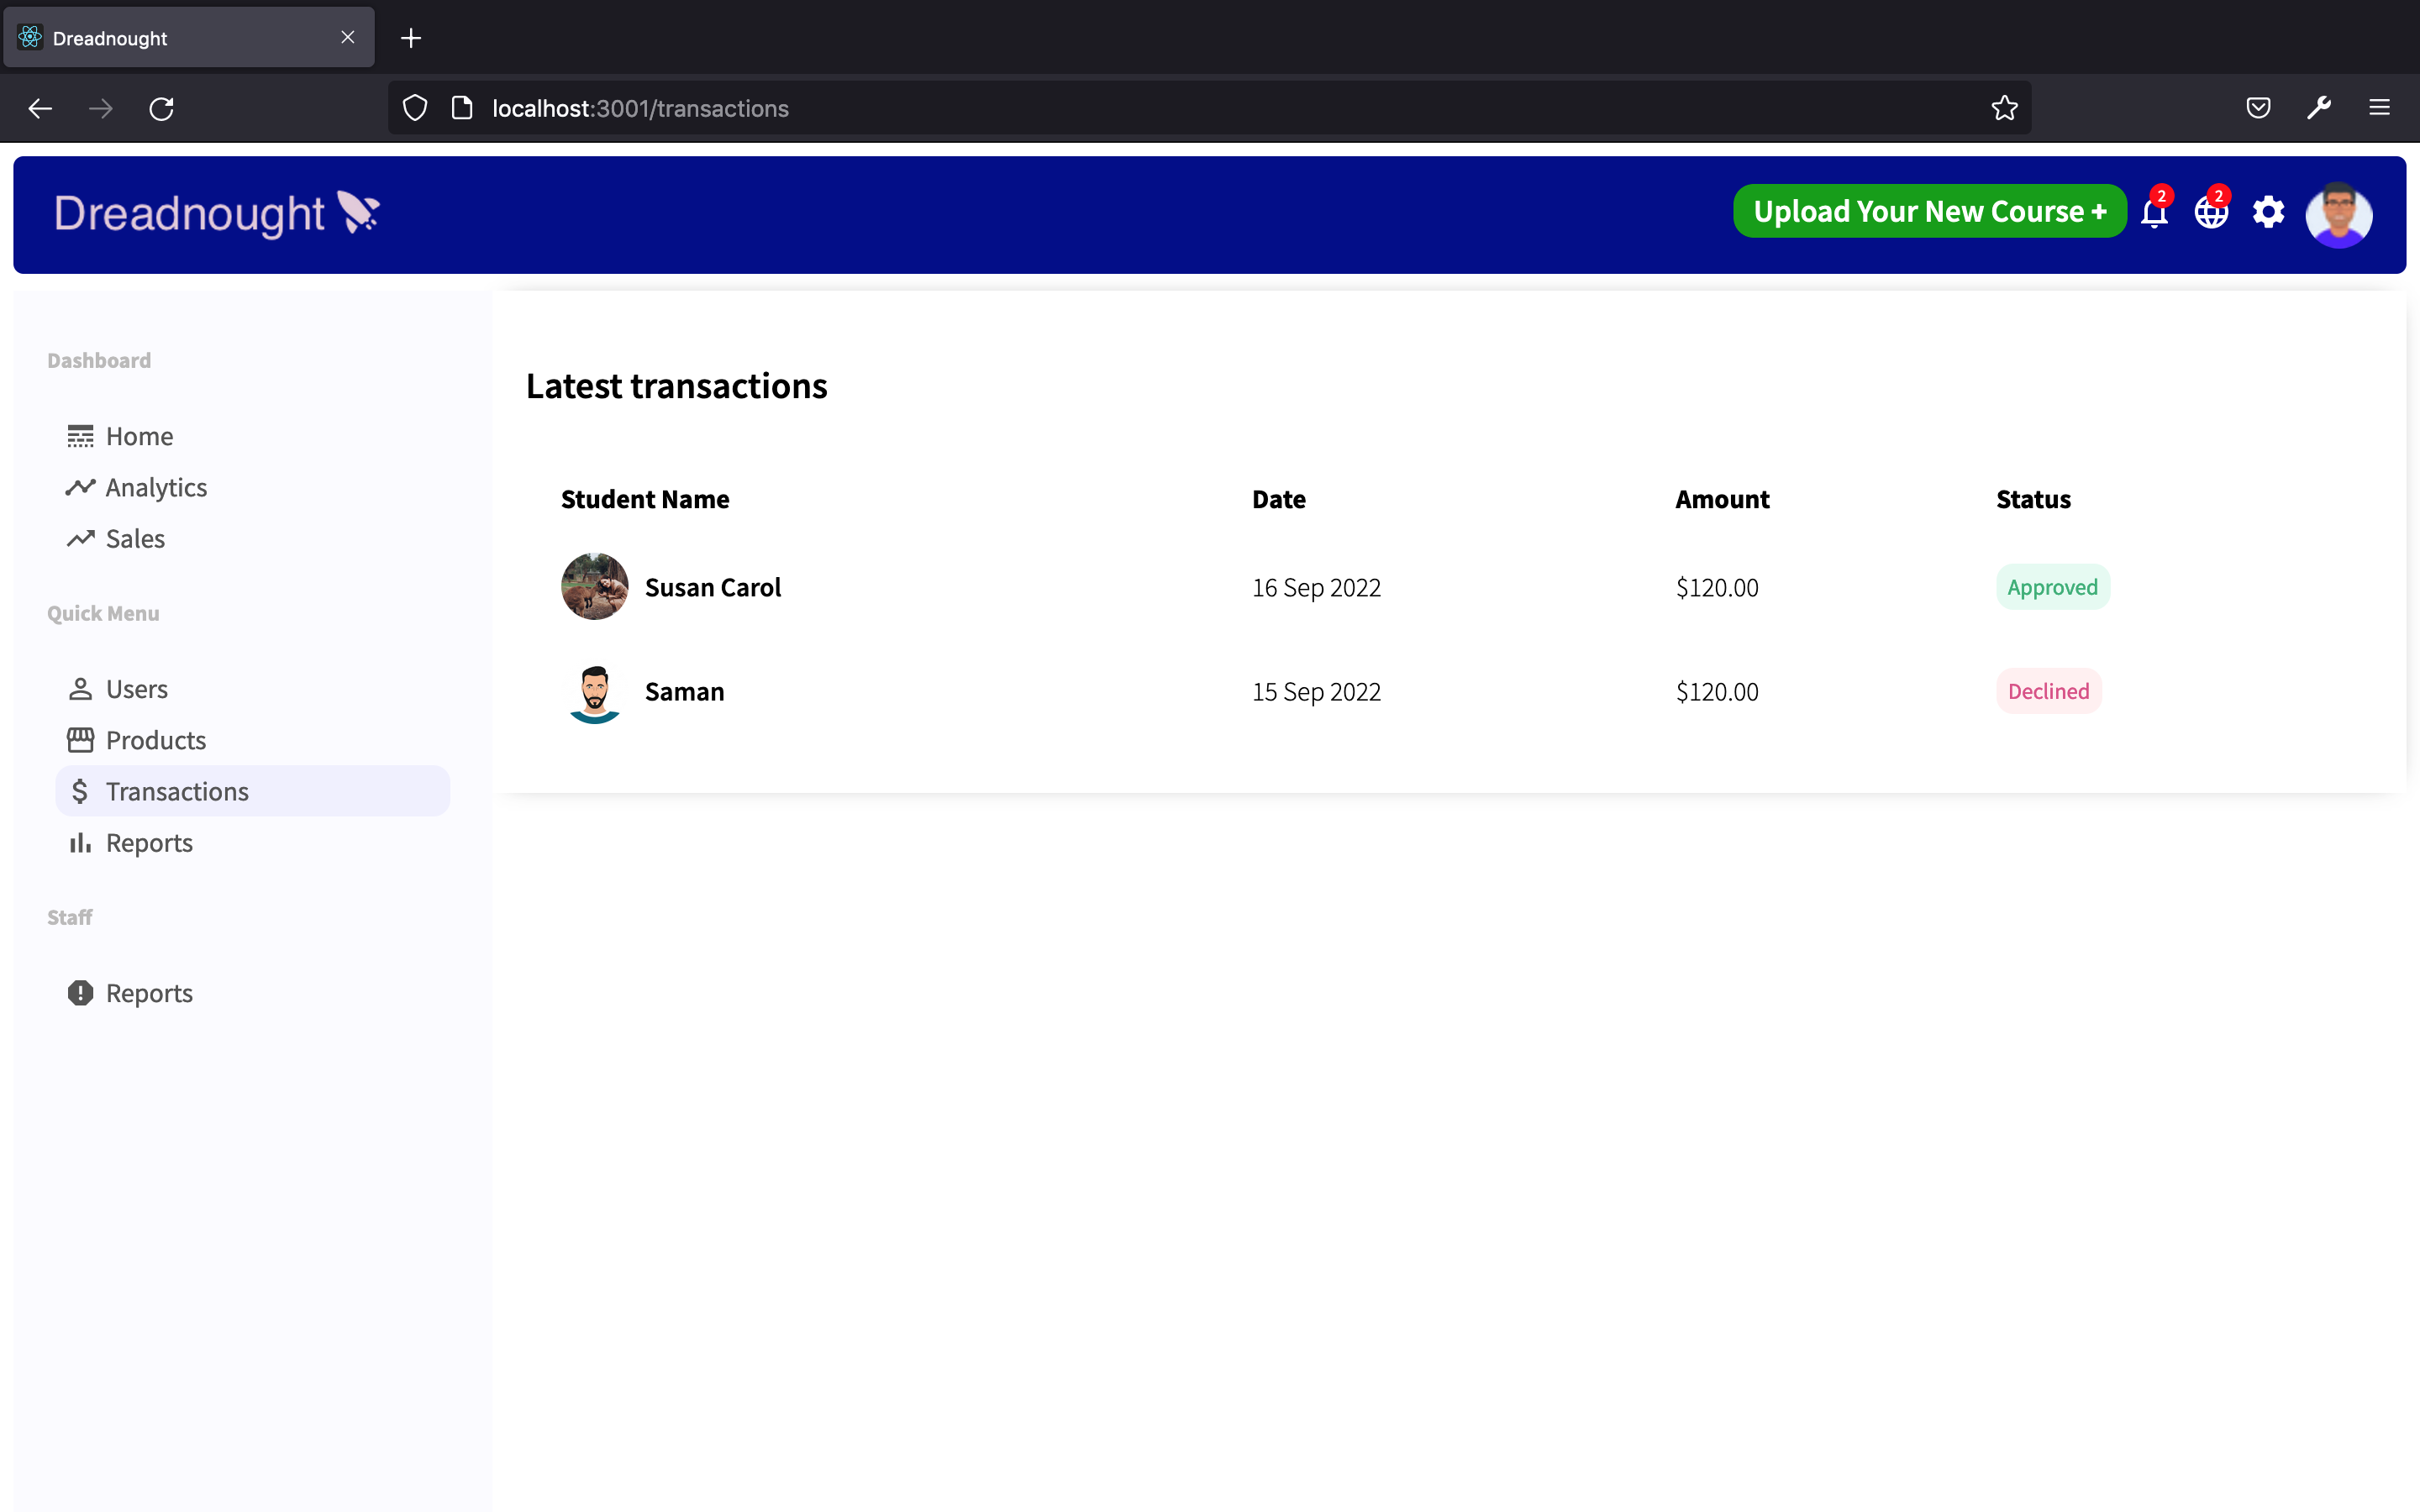The image size is (2420, 1512).
Task: Click Upload Your New Course button
Action: click(1929, 211)
